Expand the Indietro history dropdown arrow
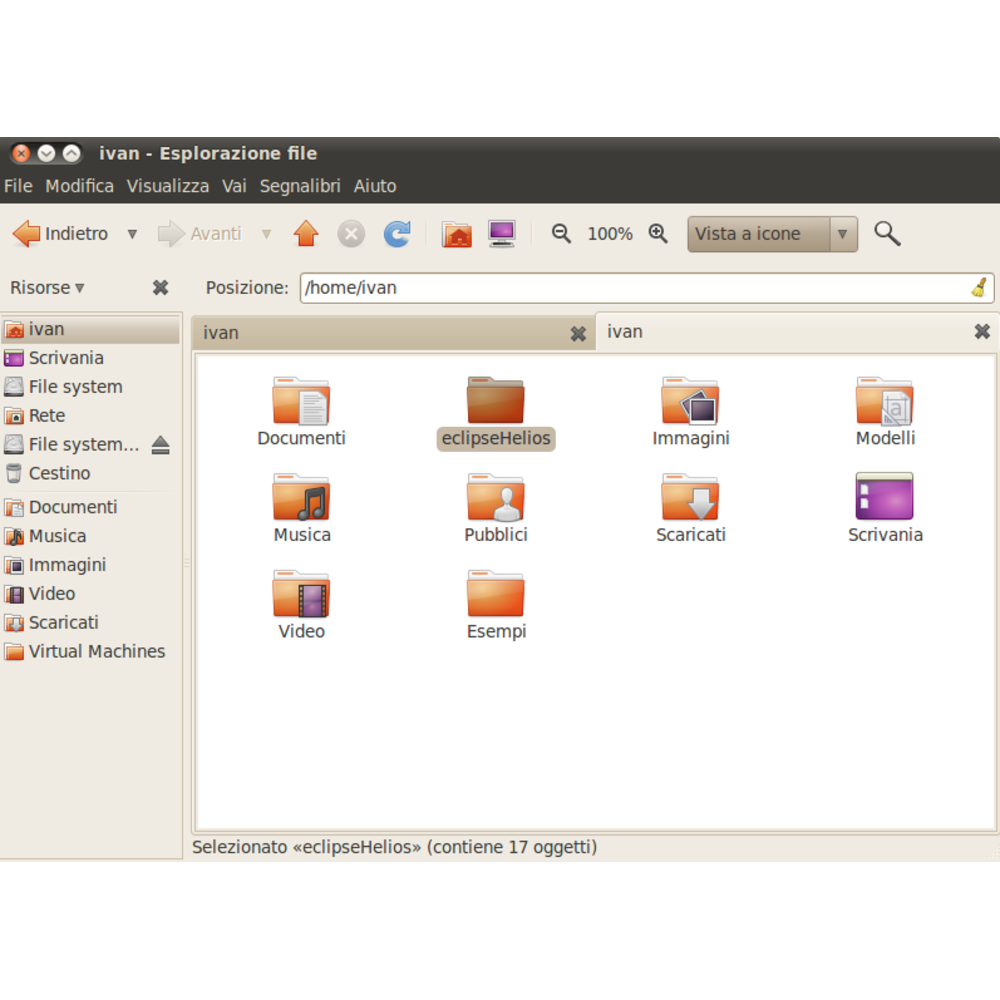This screenshot has width=1000, height=1000. (x=132, y=234)
